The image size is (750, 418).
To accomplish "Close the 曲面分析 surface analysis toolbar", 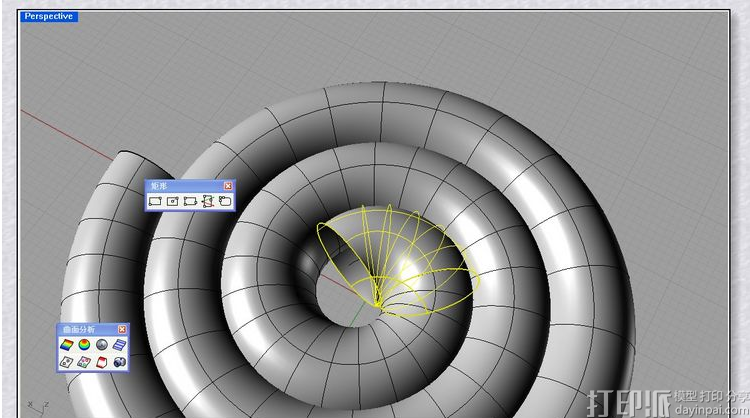I will pos(122,330).
